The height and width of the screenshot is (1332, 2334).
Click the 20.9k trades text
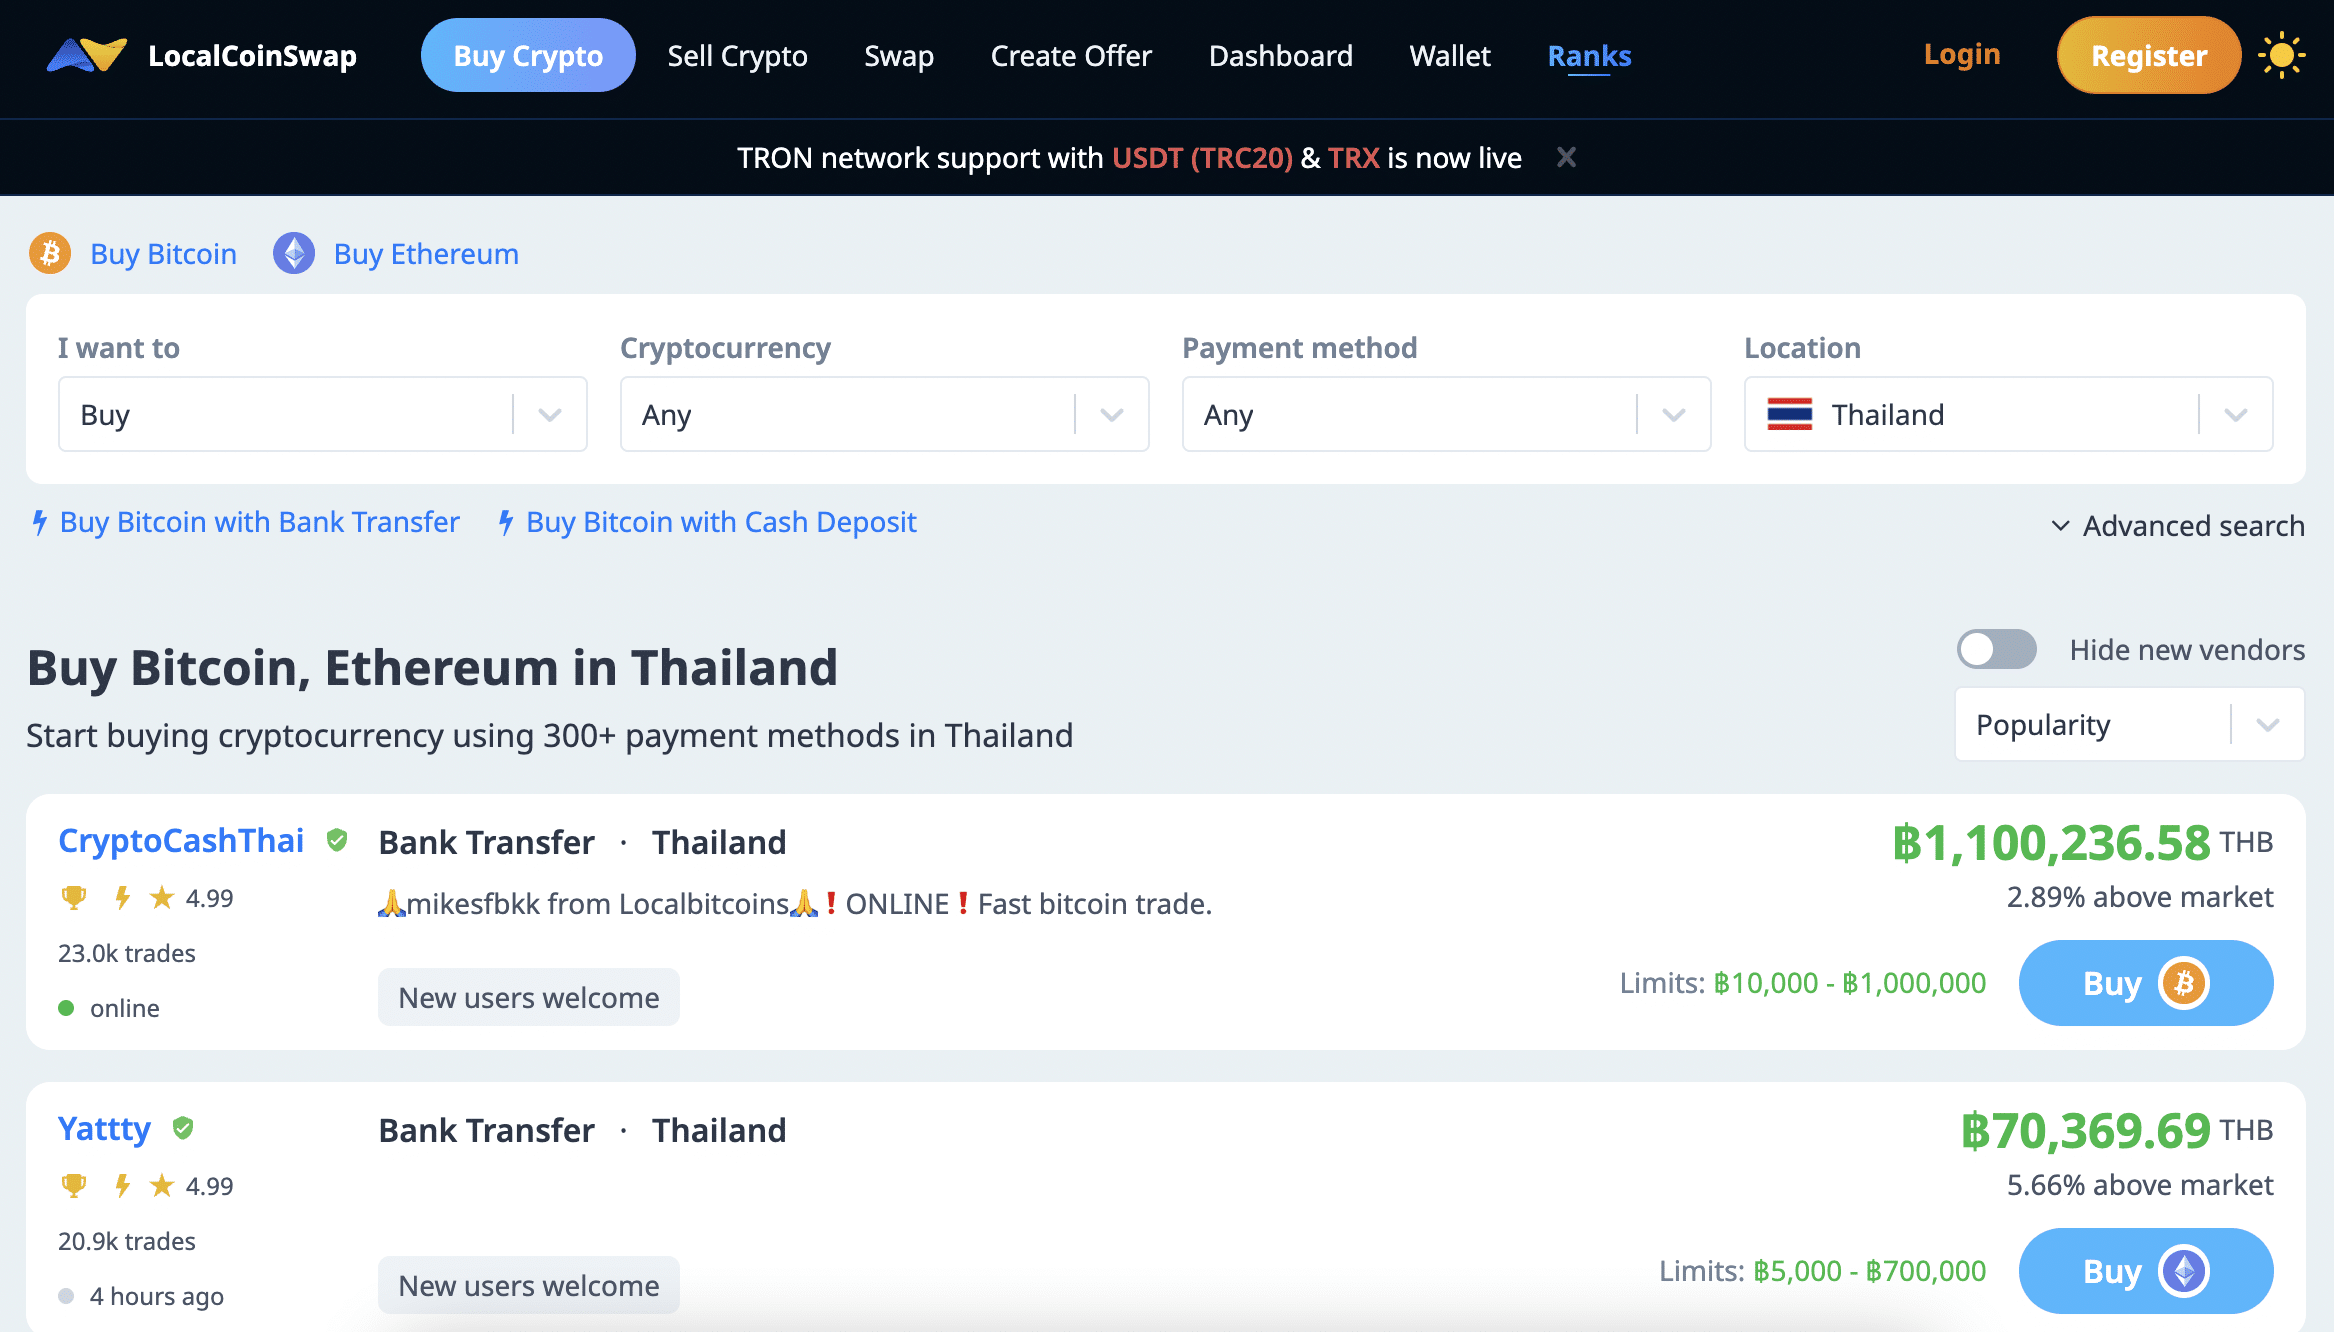pyautogui.click(x=127, y=1241)
